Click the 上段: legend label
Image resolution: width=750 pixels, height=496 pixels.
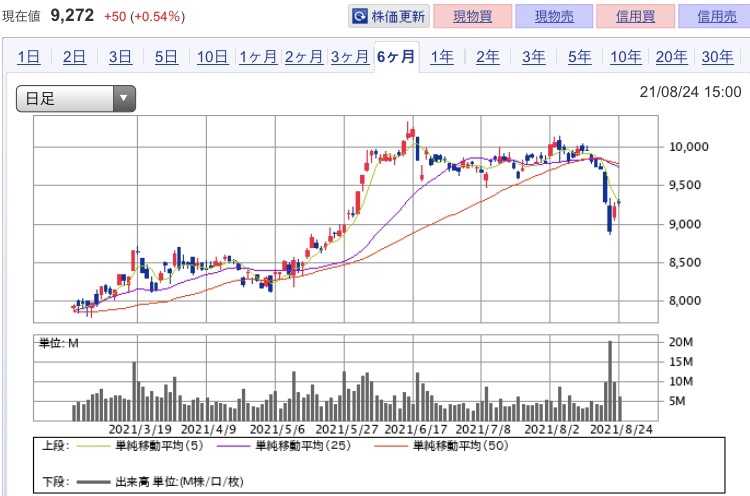click(56, 446)
